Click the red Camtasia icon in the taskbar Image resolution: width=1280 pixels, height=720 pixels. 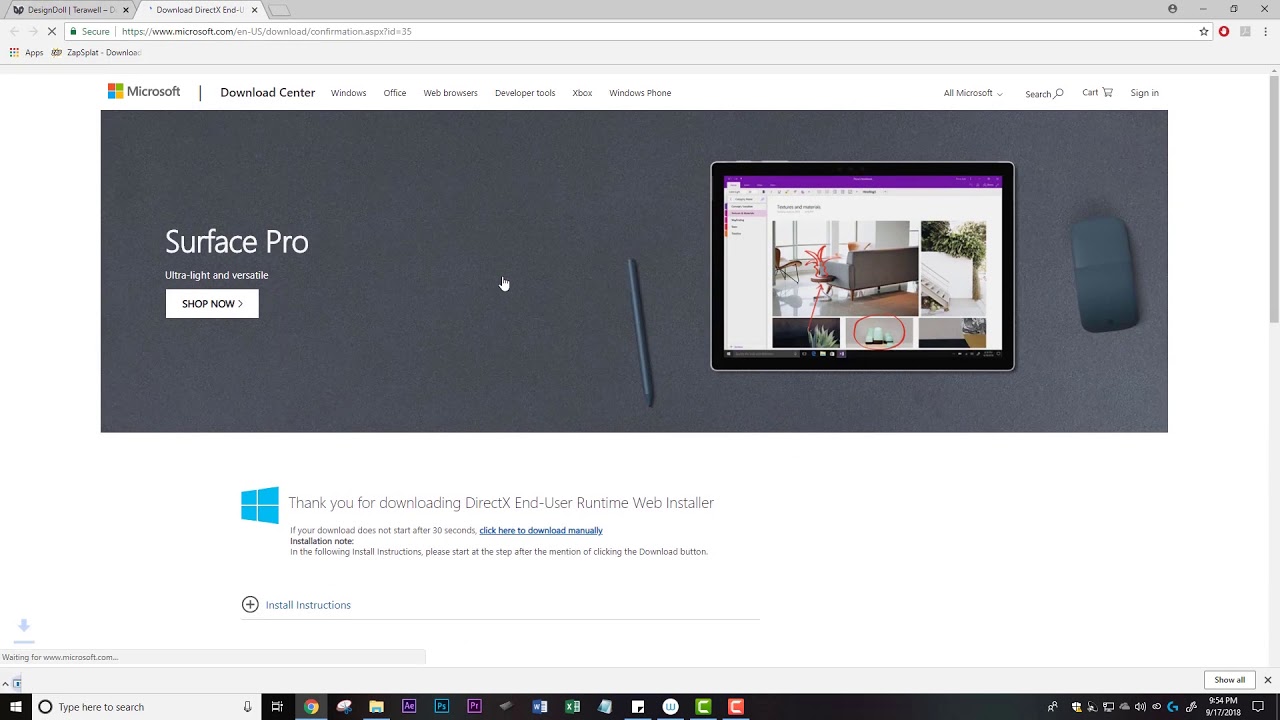tap(736, 706)
